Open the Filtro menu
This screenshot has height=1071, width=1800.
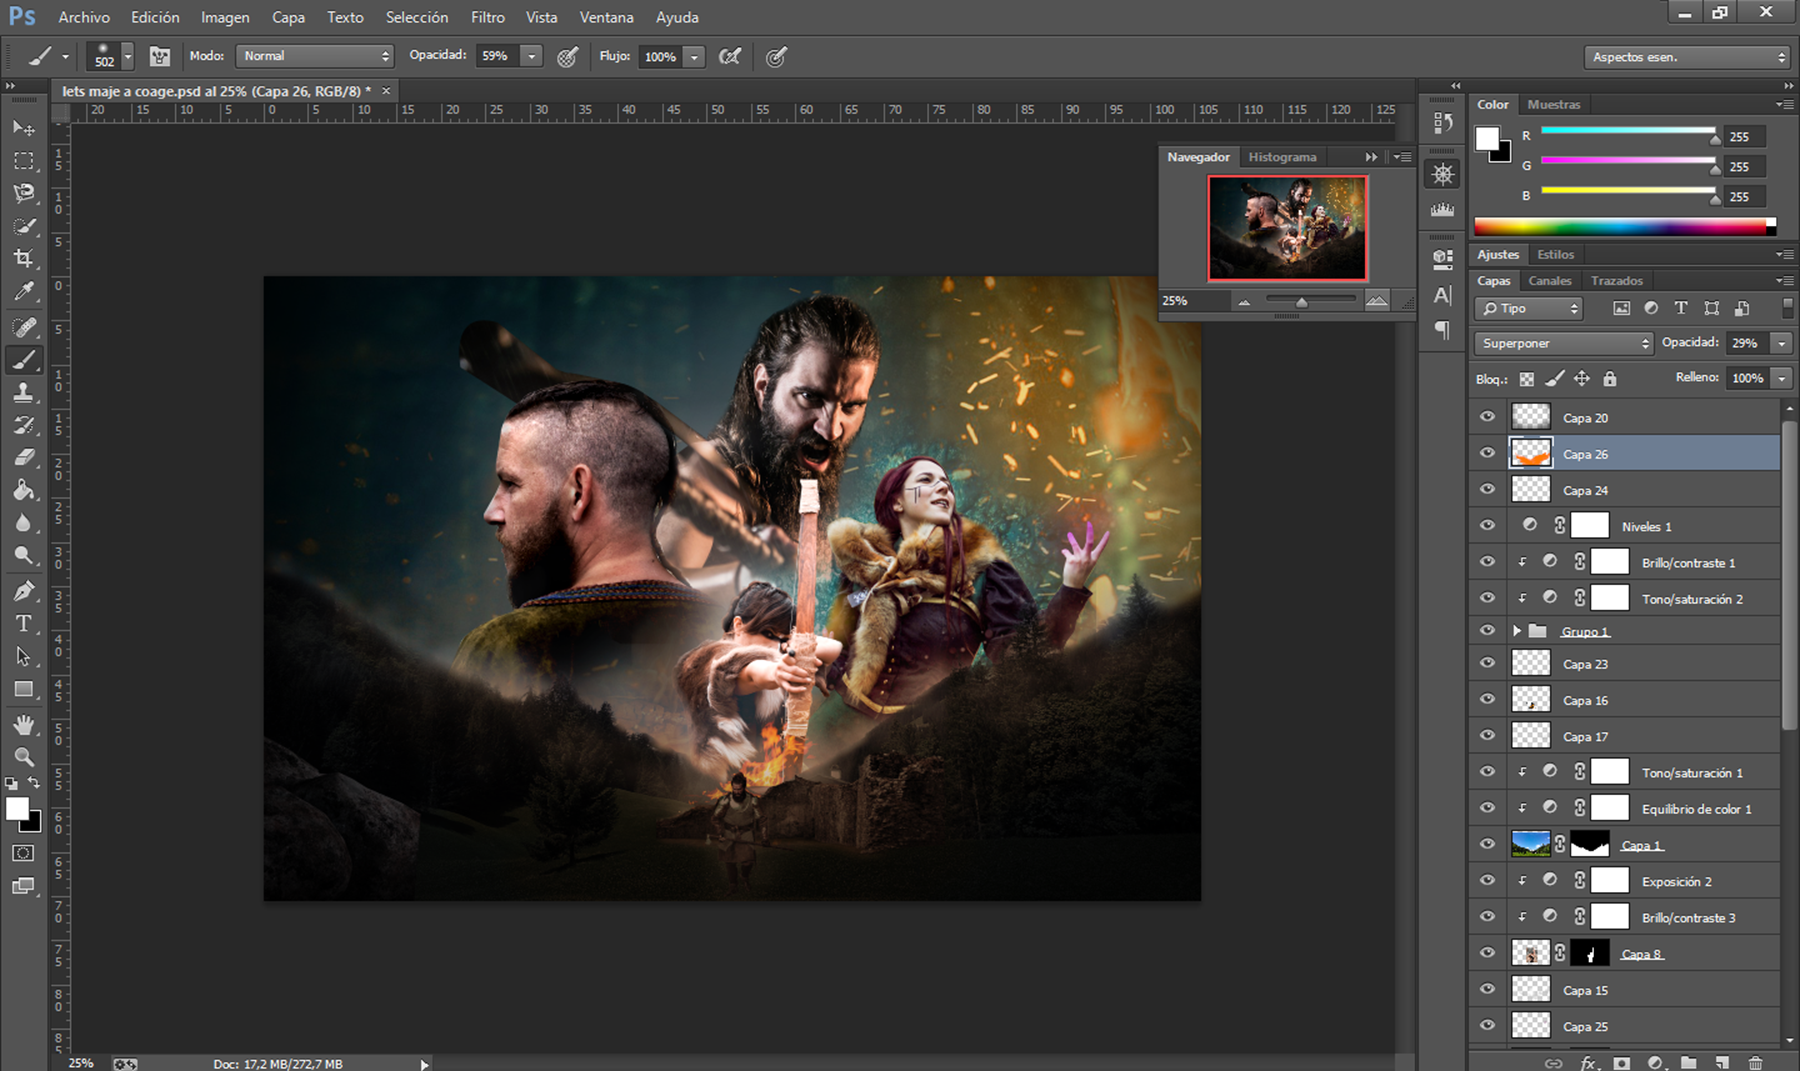pyautogui.click(x=488, y=17)
